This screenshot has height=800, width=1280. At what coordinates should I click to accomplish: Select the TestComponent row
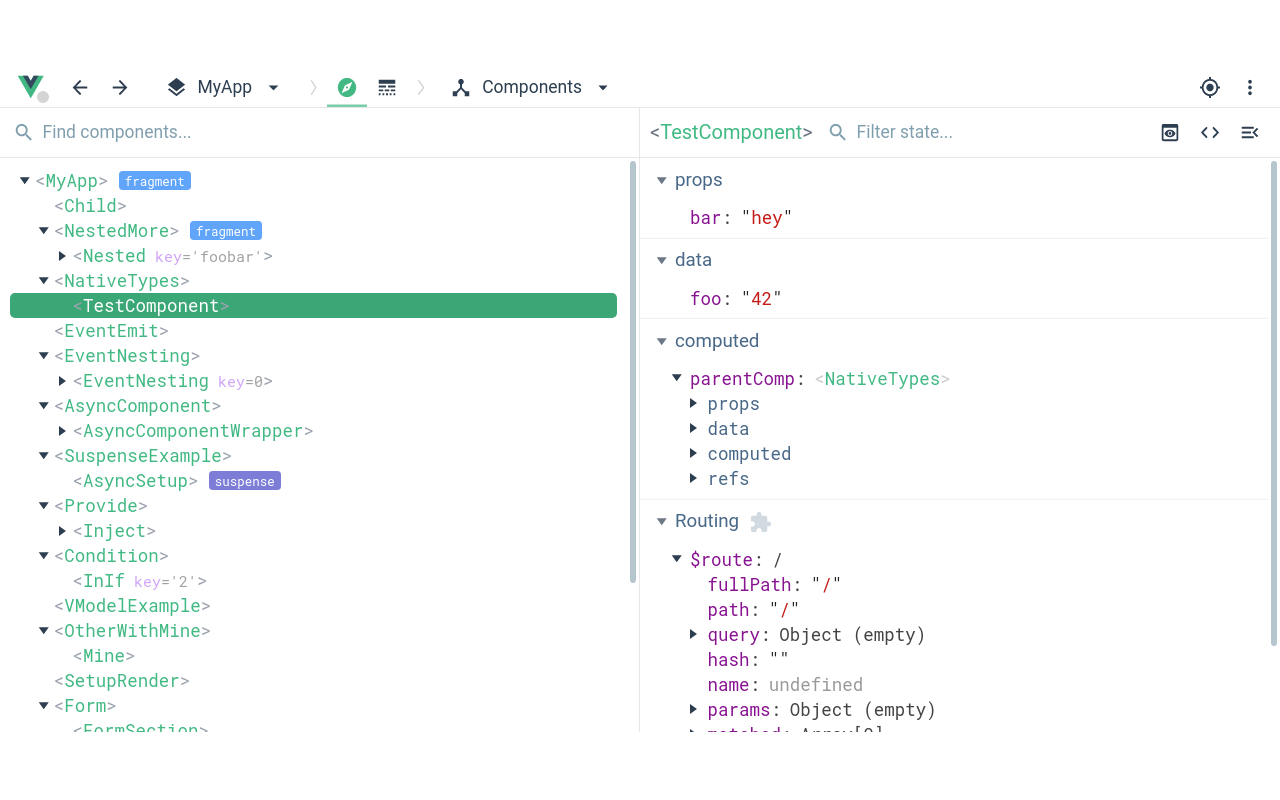[x=313, y=306]
